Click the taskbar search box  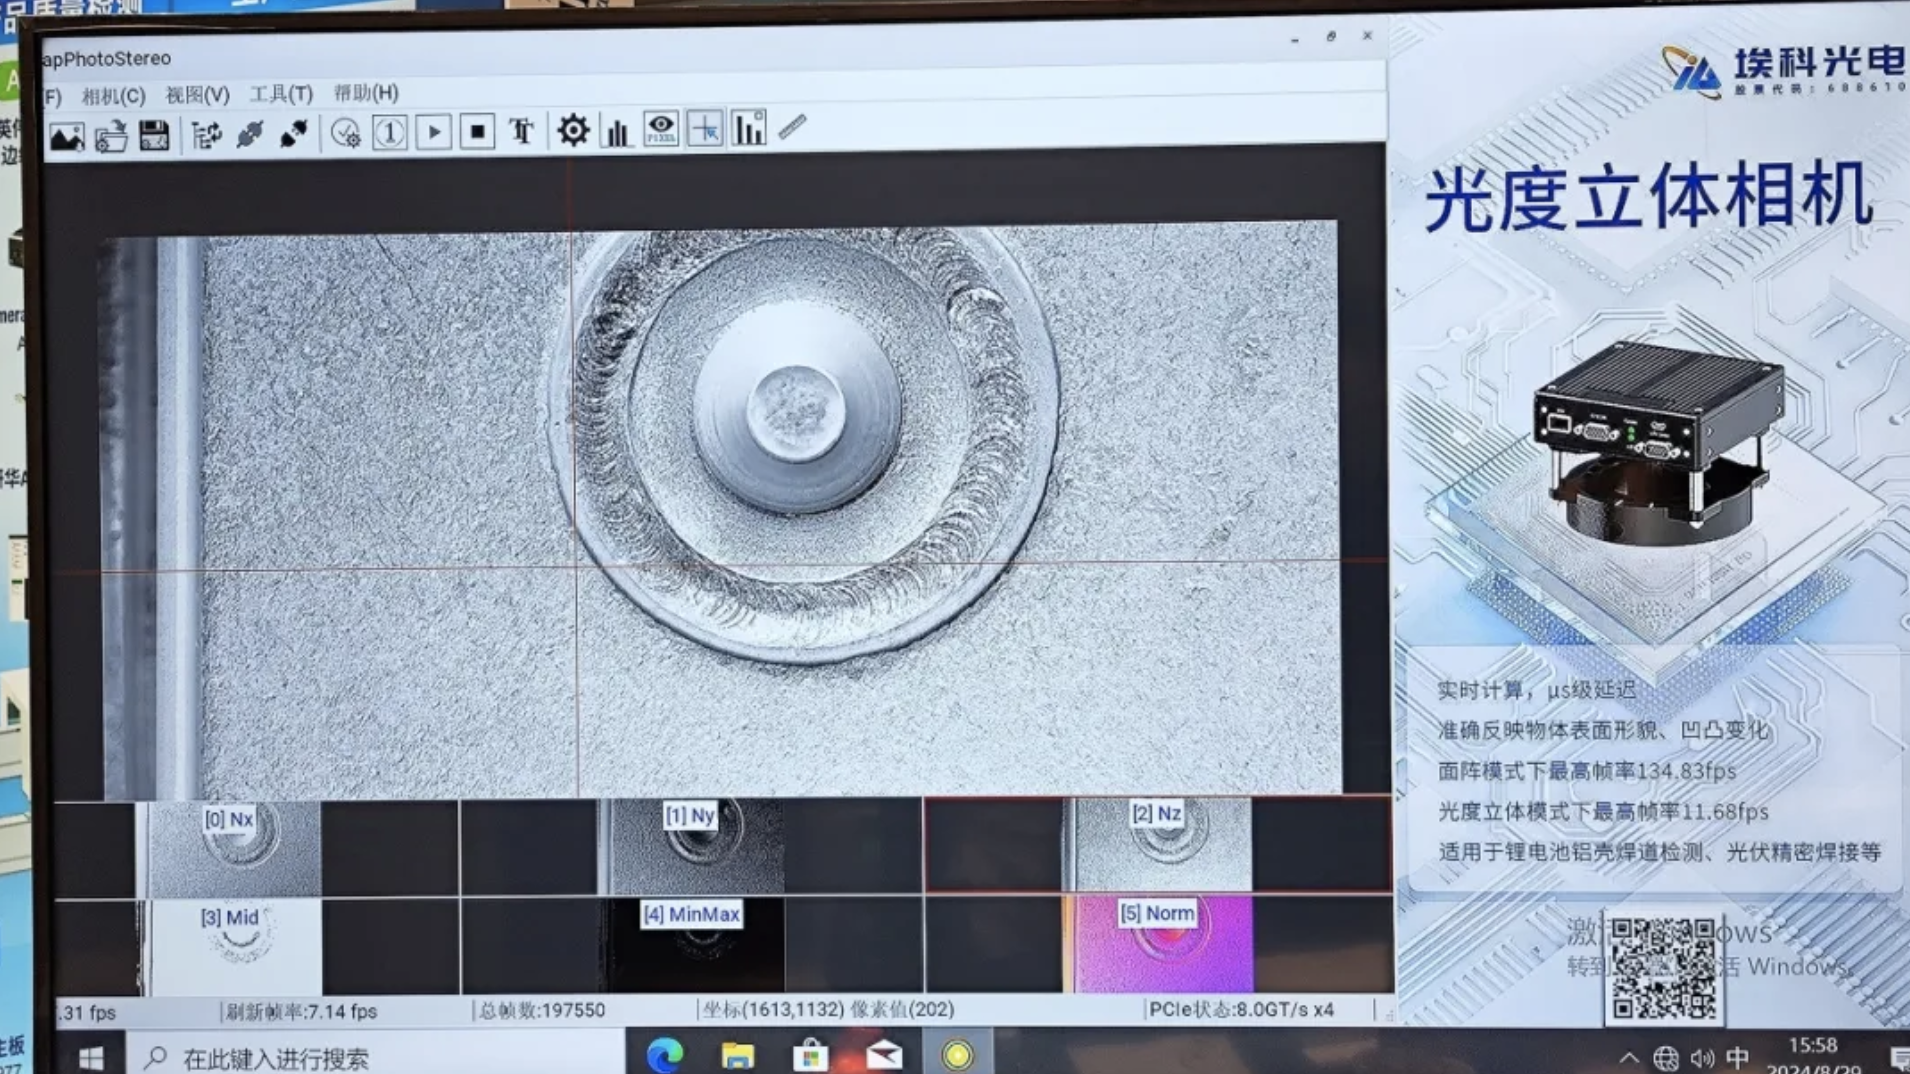pyautogui.click(x=375, y=1057)
